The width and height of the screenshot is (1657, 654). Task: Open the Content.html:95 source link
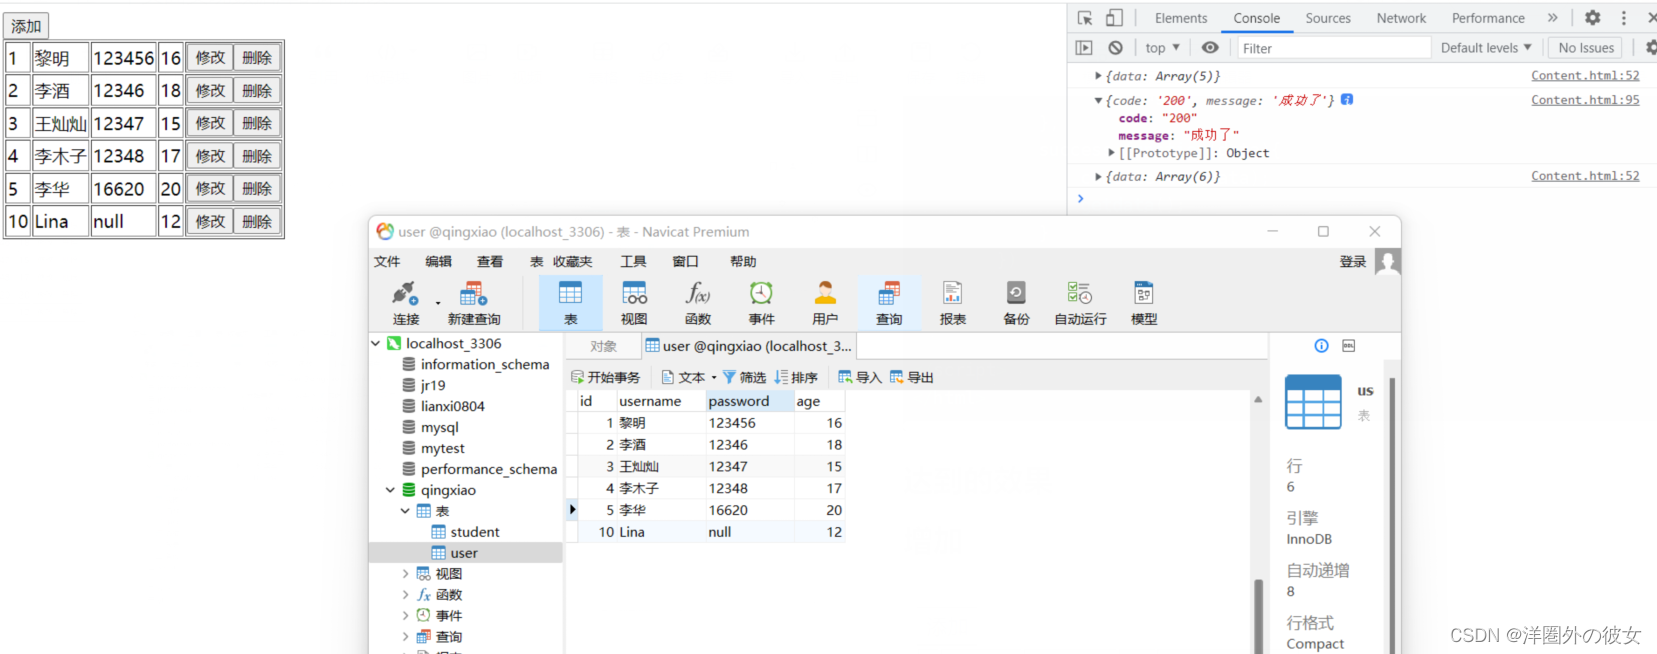pyautogui.click(x=1585, y=100)
